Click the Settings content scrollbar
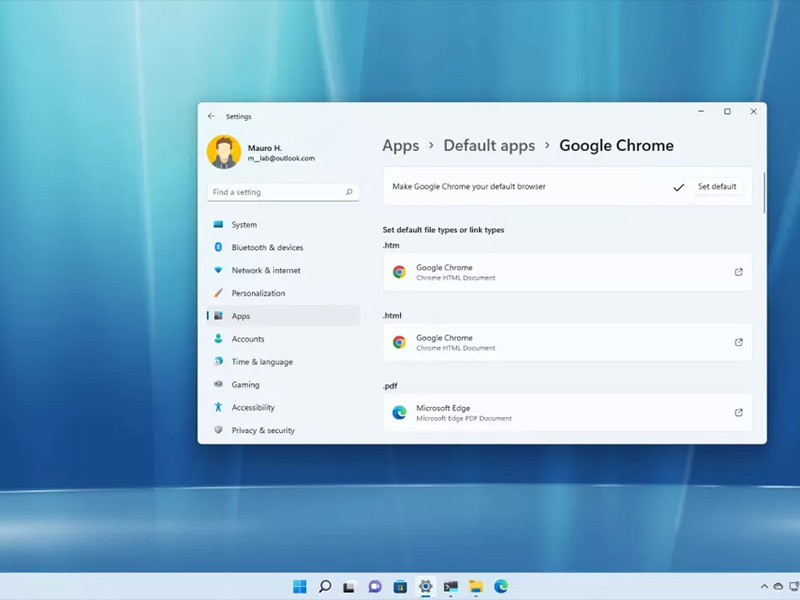 tap(764, 193)
